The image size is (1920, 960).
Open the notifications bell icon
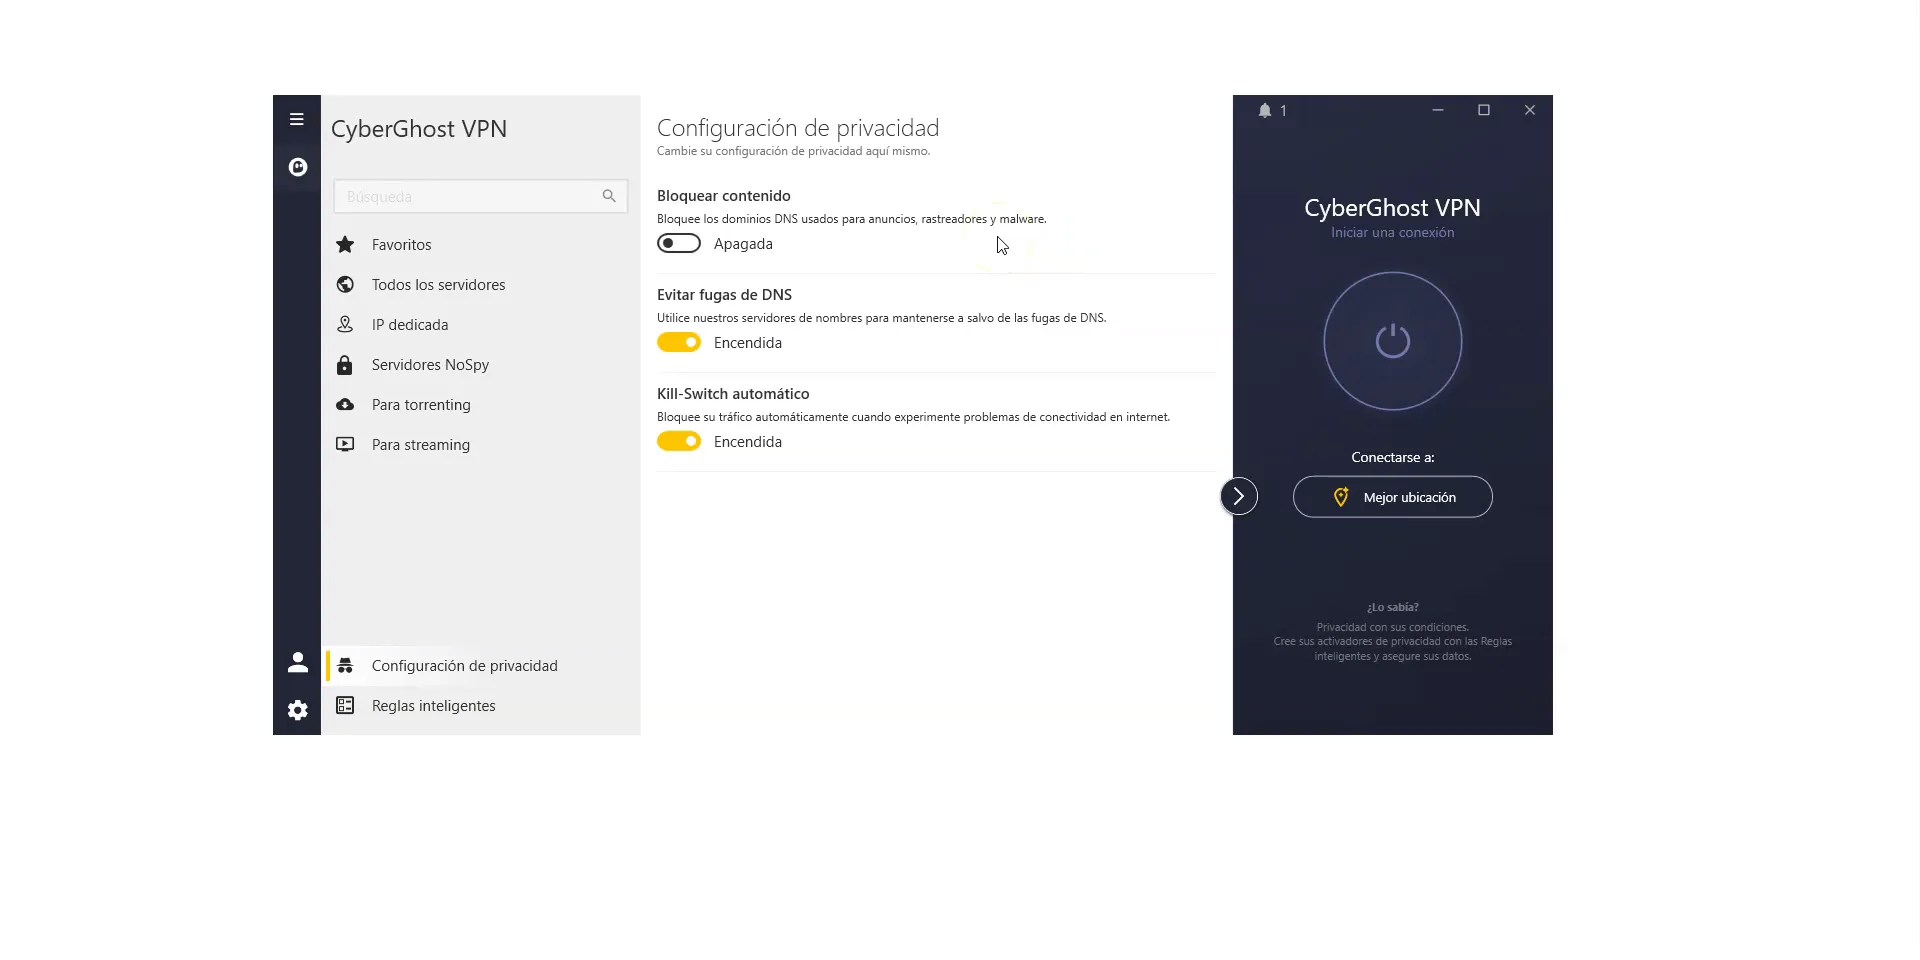[x=1265, y=110]
